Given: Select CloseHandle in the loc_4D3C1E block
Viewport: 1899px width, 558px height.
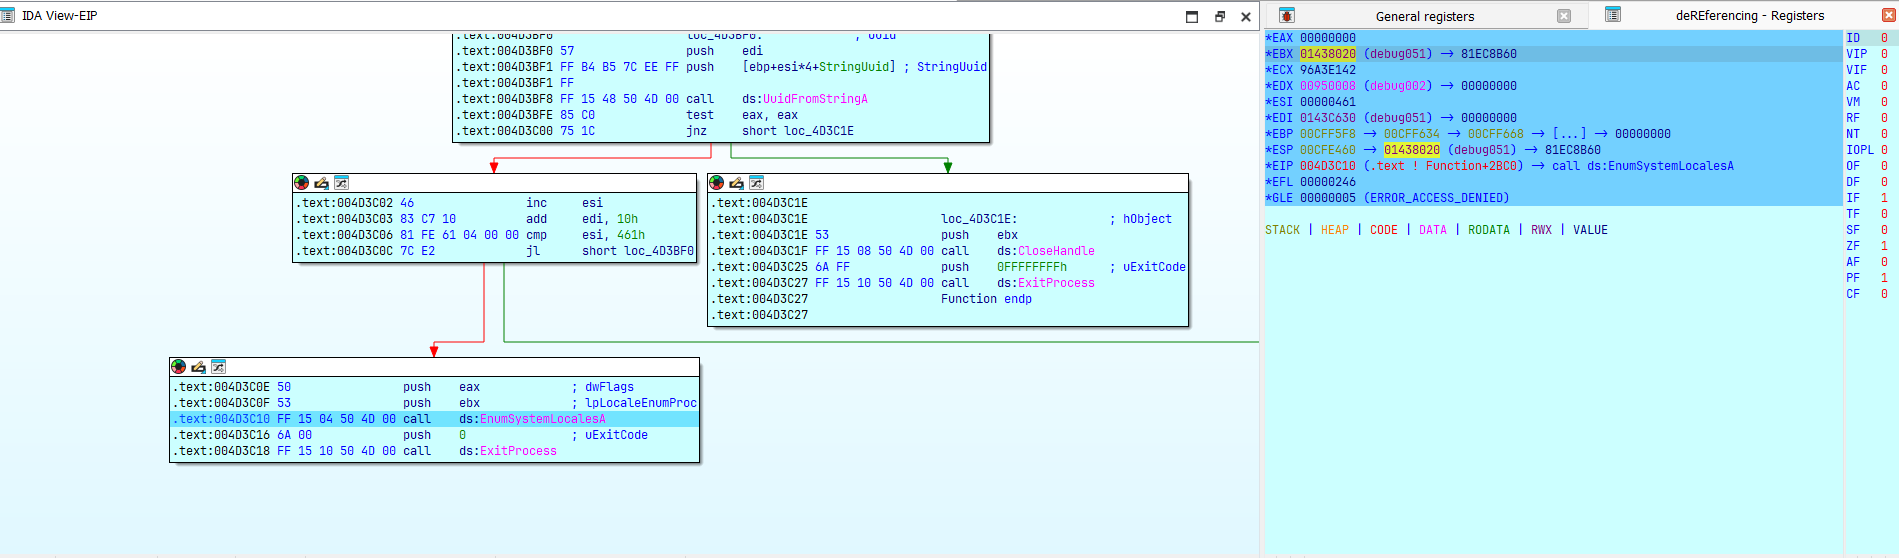Looking at the screenshot, I should pos(1056,251).
